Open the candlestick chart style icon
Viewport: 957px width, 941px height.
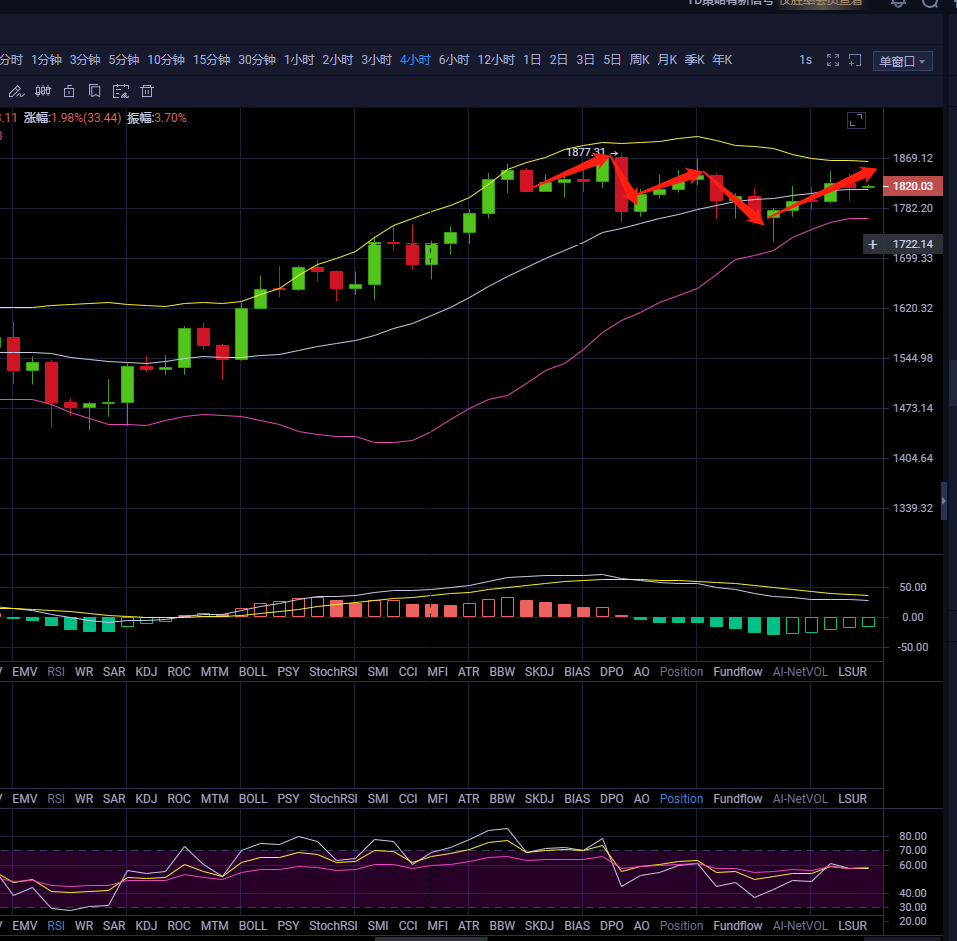click(42, 91)
